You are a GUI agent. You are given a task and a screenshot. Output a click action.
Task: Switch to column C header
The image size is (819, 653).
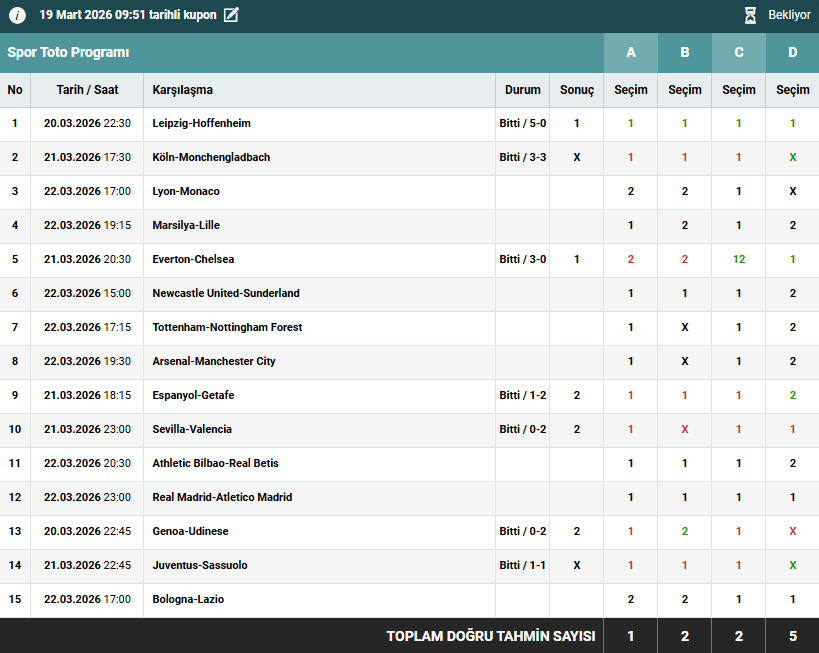(738, 53)
